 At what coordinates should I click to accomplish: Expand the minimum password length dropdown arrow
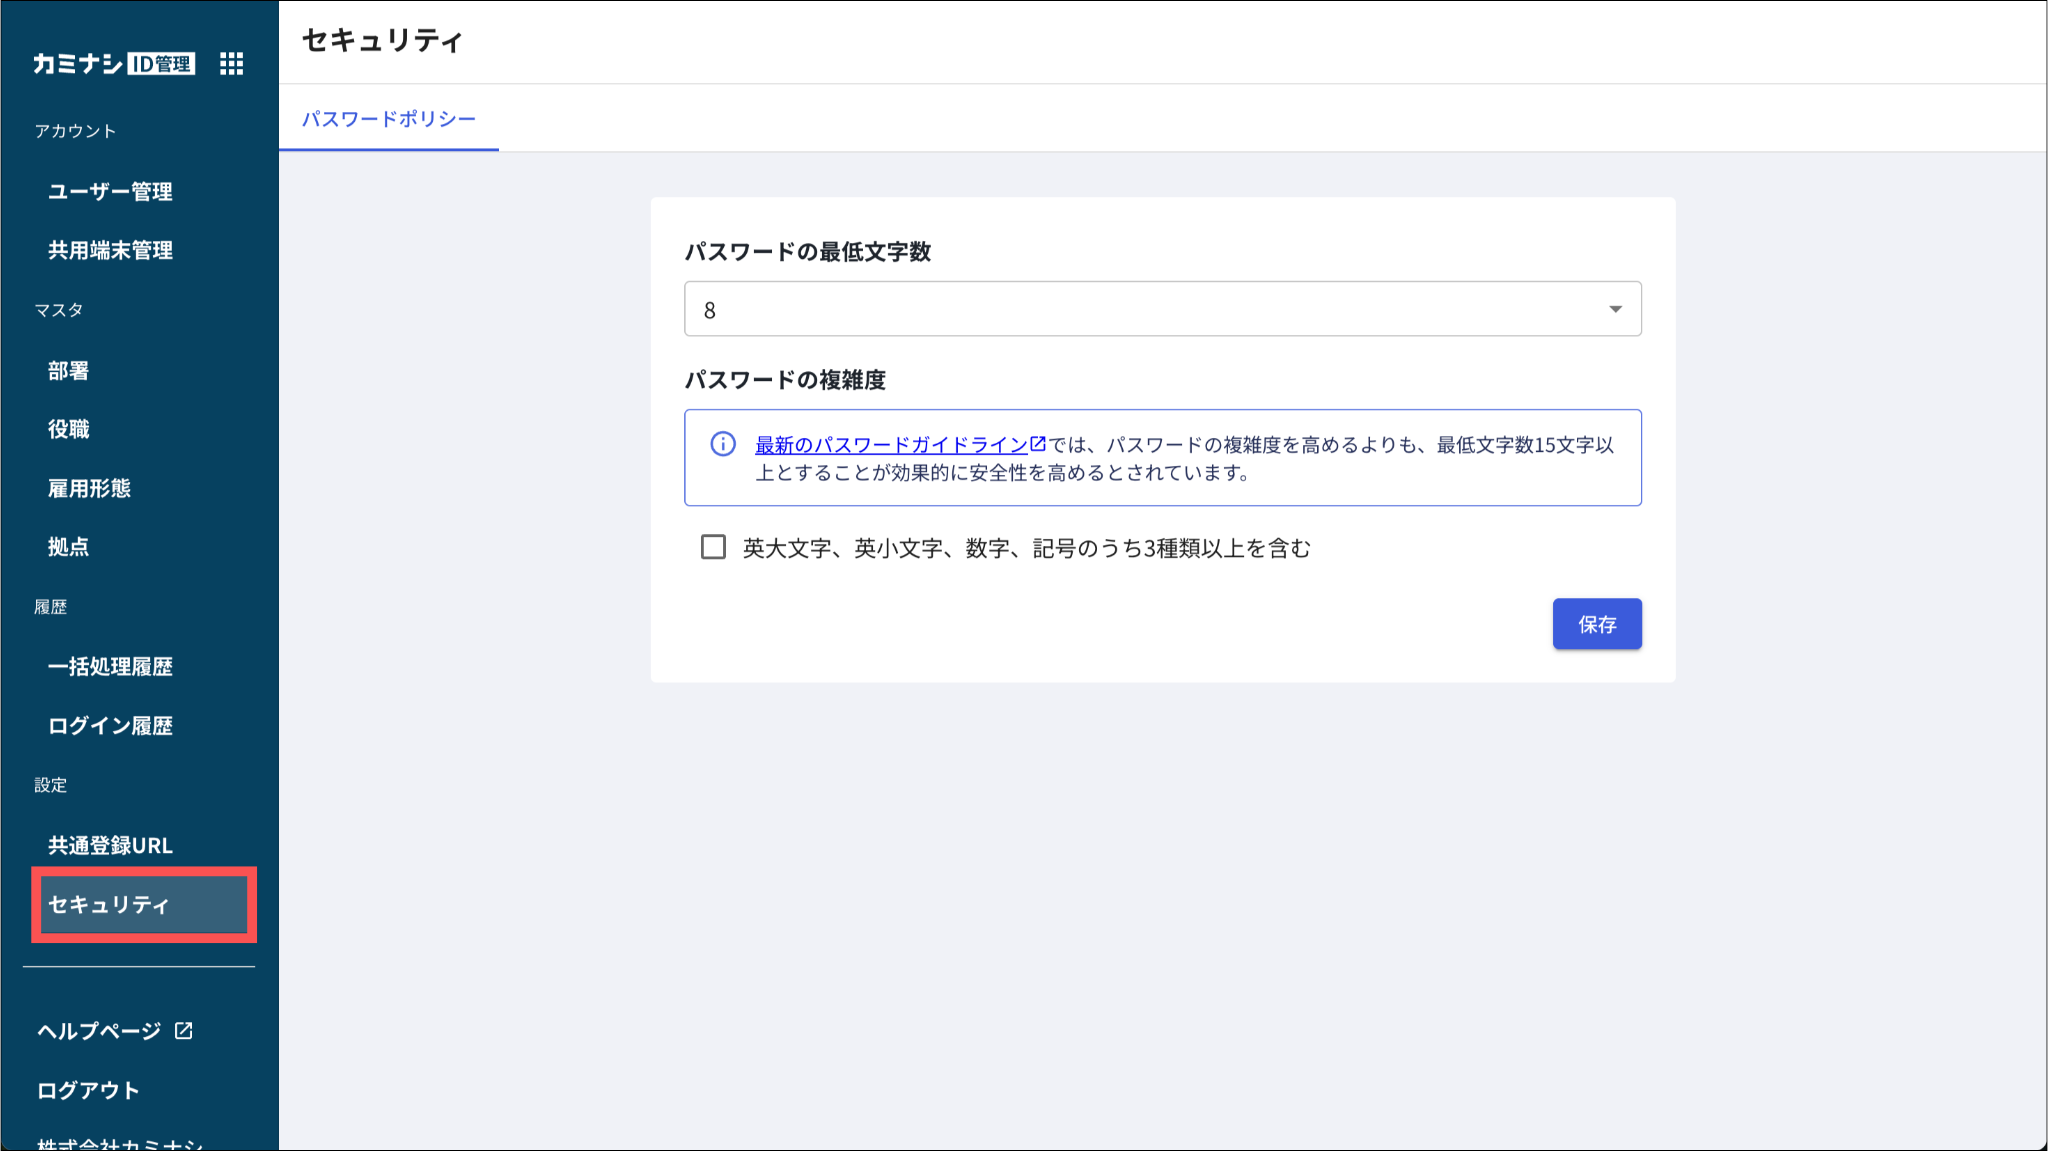[x=1615, y=309]
